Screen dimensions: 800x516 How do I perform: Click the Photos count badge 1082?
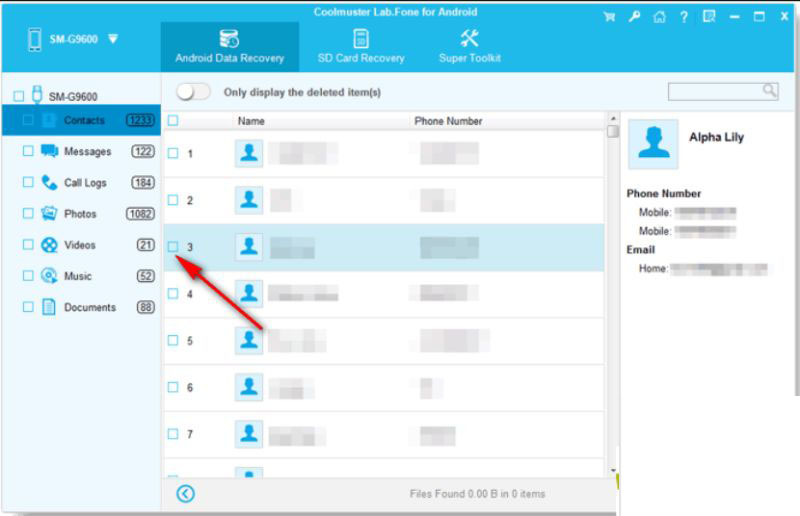[x=140, y=213]
